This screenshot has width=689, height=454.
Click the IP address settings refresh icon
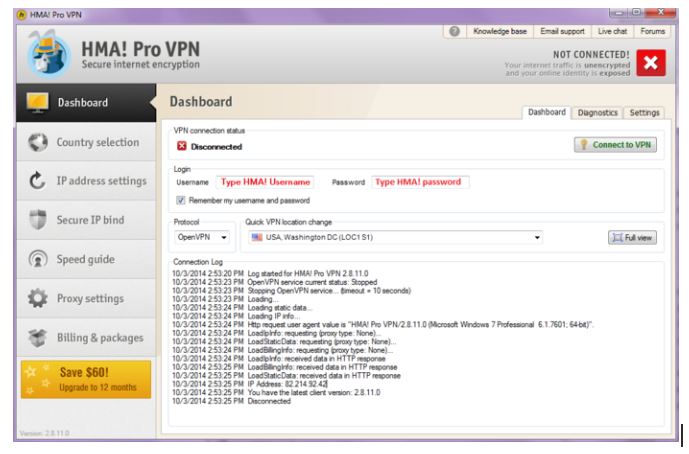[x=37, y=181]
